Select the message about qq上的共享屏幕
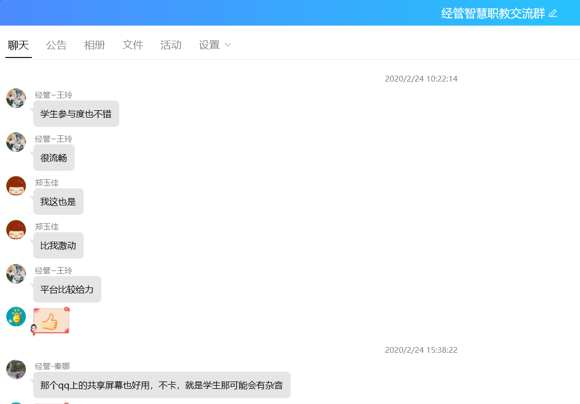 coord(162,385)
